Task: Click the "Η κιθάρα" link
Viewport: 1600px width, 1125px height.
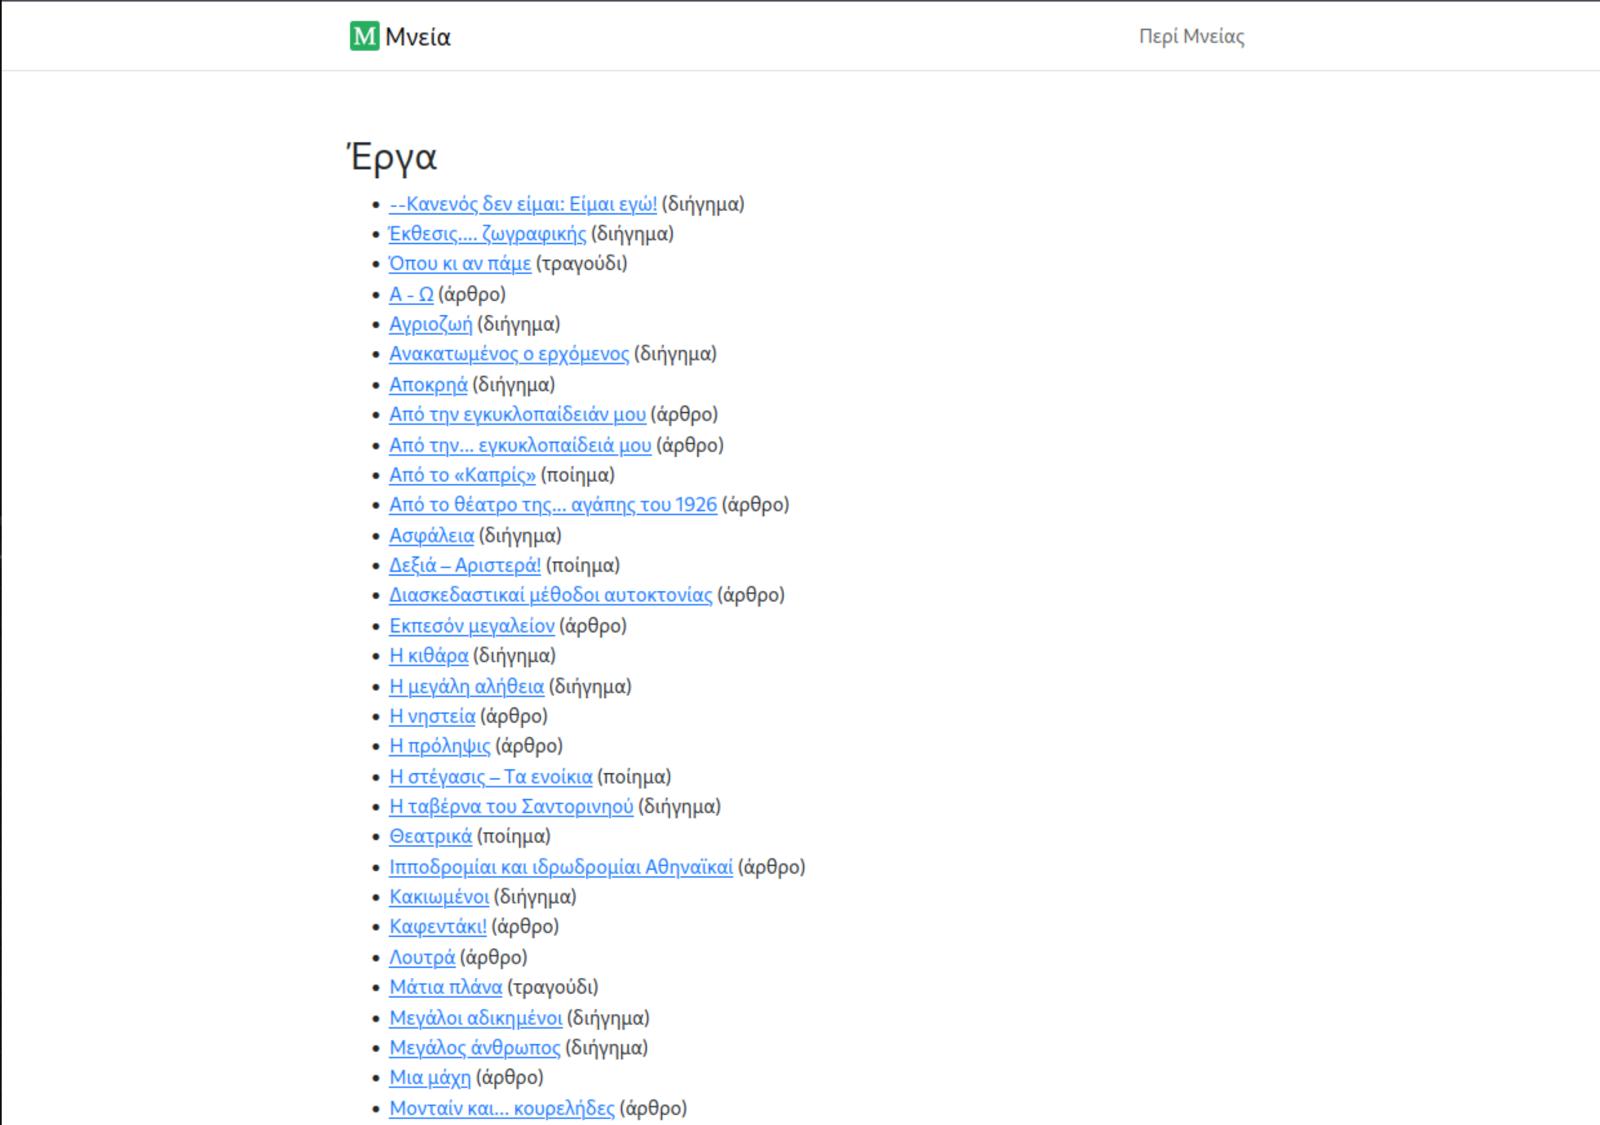Action: click(x=428, y=656)
